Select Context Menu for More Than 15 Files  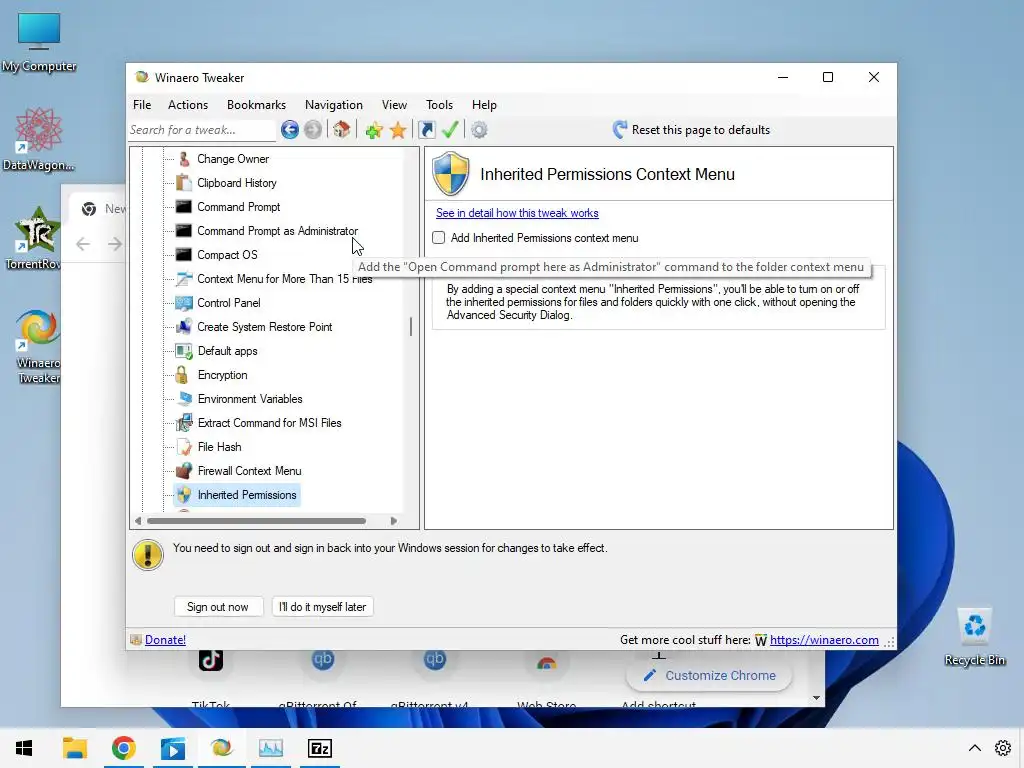tap(285, 279)
